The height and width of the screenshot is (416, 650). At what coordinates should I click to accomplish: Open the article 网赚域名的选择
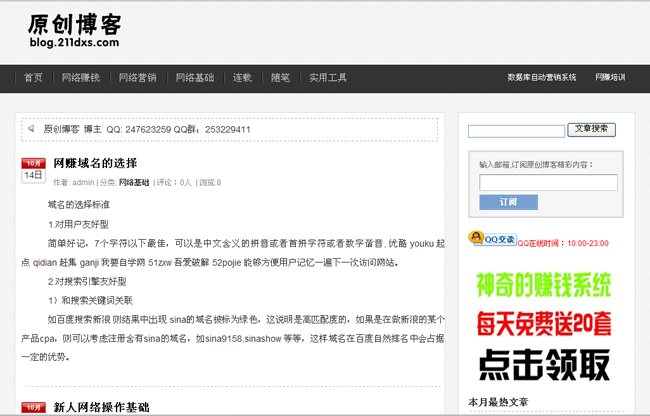[95, 163]
